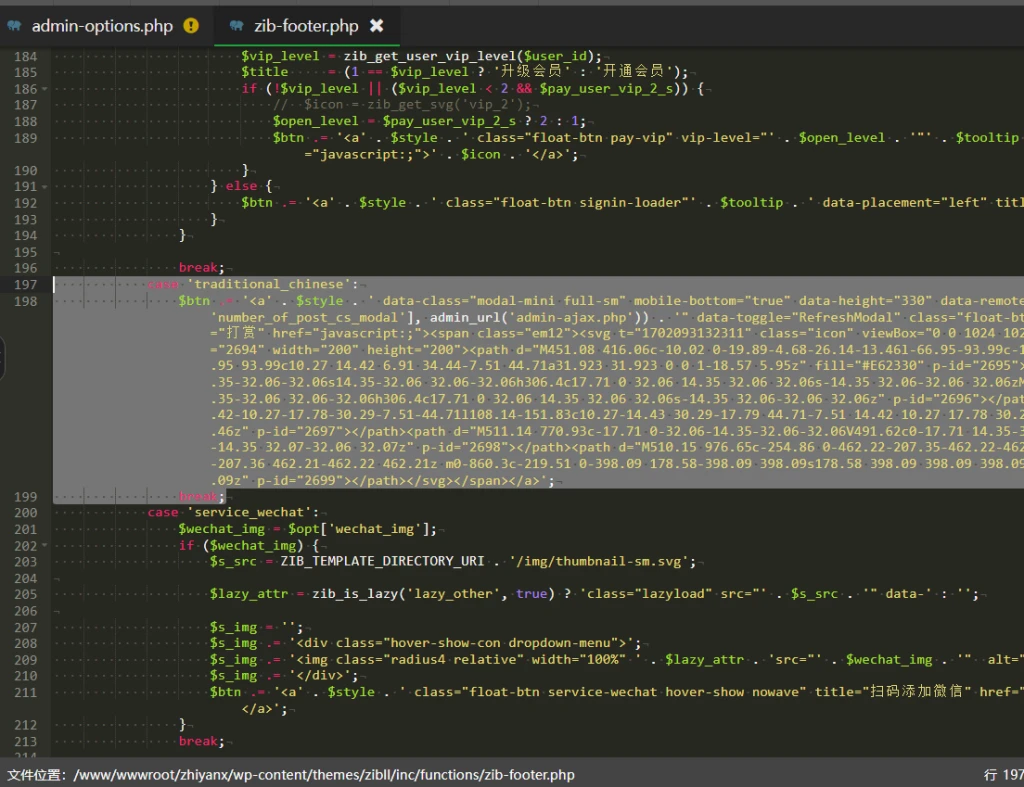Click the $title variable on line 185

tap(264, 72)
